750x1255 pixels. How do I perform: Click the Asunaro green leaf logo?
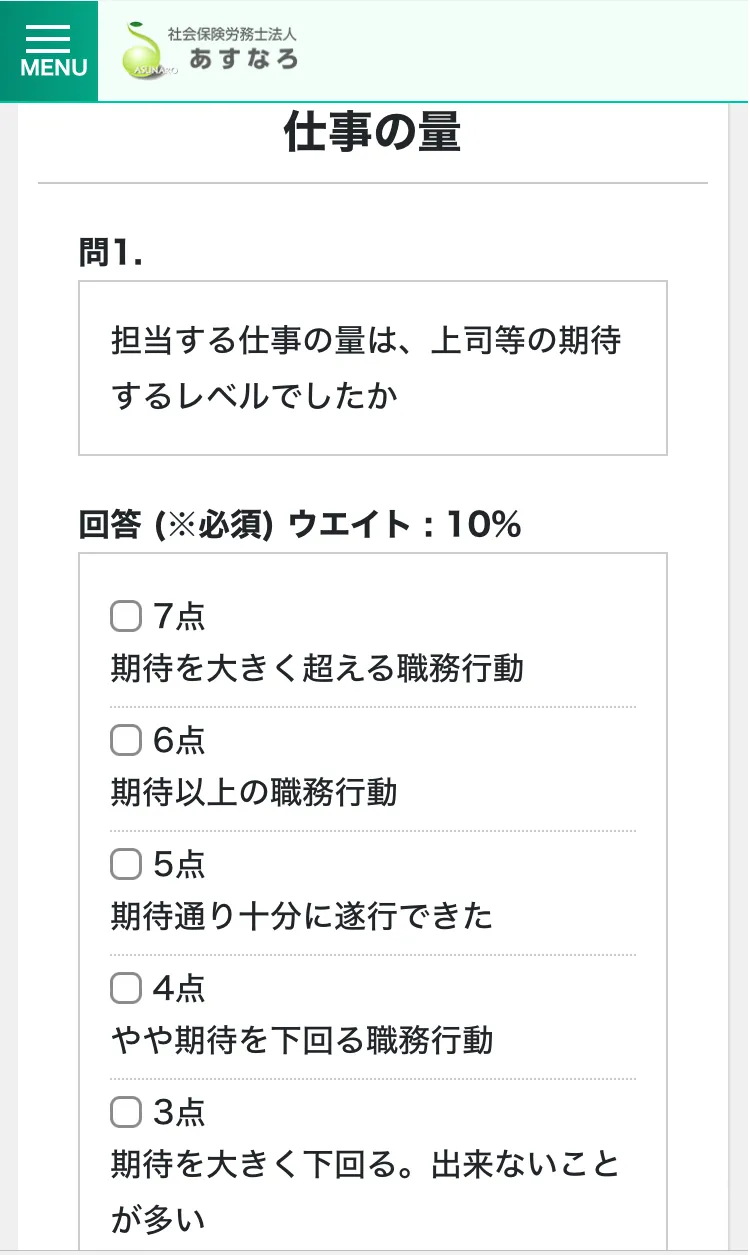click(x=146, y=52)
